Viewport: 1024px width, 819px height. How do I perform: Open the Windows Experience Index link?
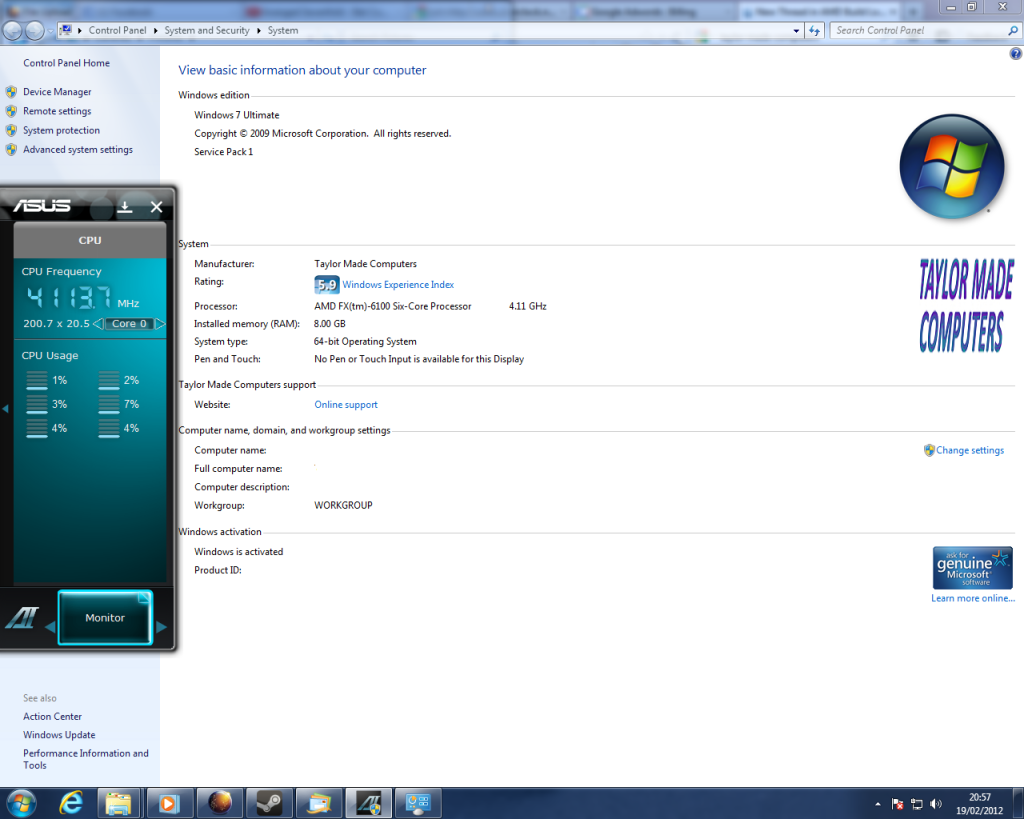point(398,285)
